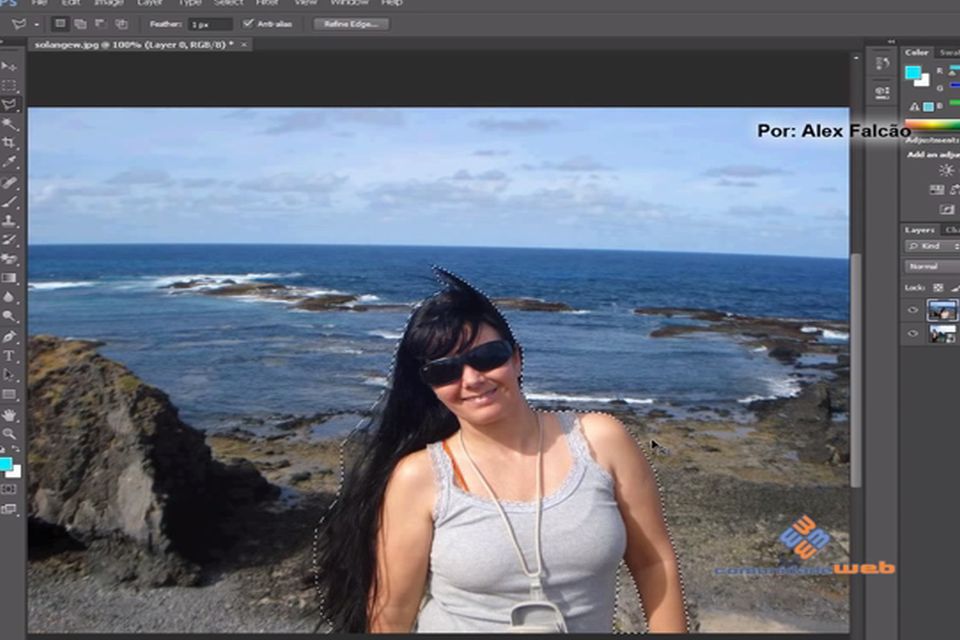Choose Intersect with Selection mode

(121, 24)
